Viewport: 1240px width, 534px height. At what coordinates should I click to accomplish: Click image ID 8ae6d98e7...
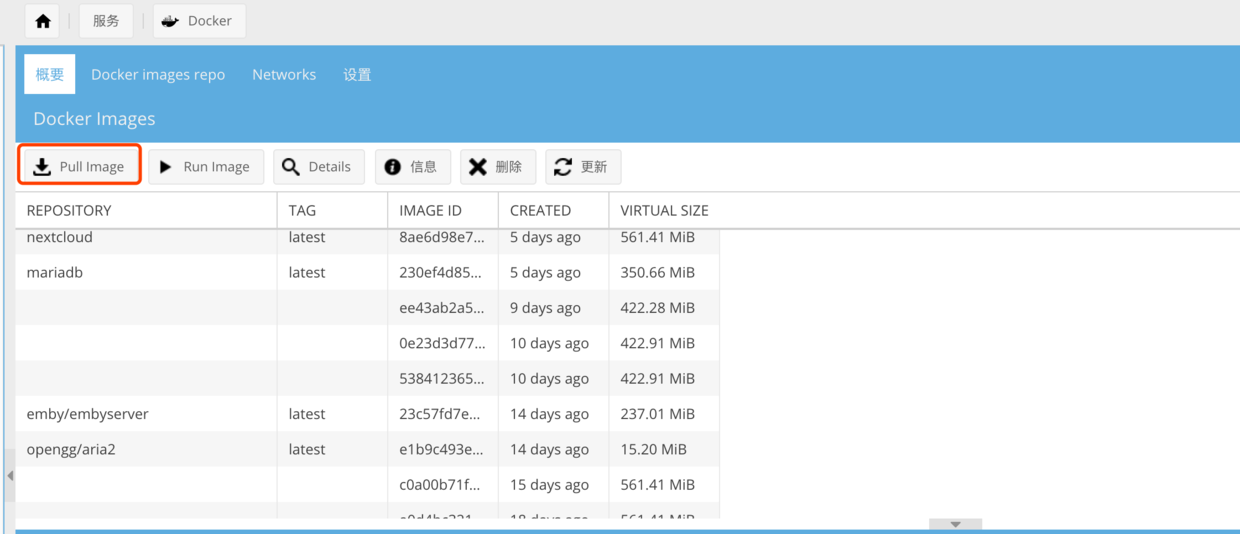click(x=442, y=238)
